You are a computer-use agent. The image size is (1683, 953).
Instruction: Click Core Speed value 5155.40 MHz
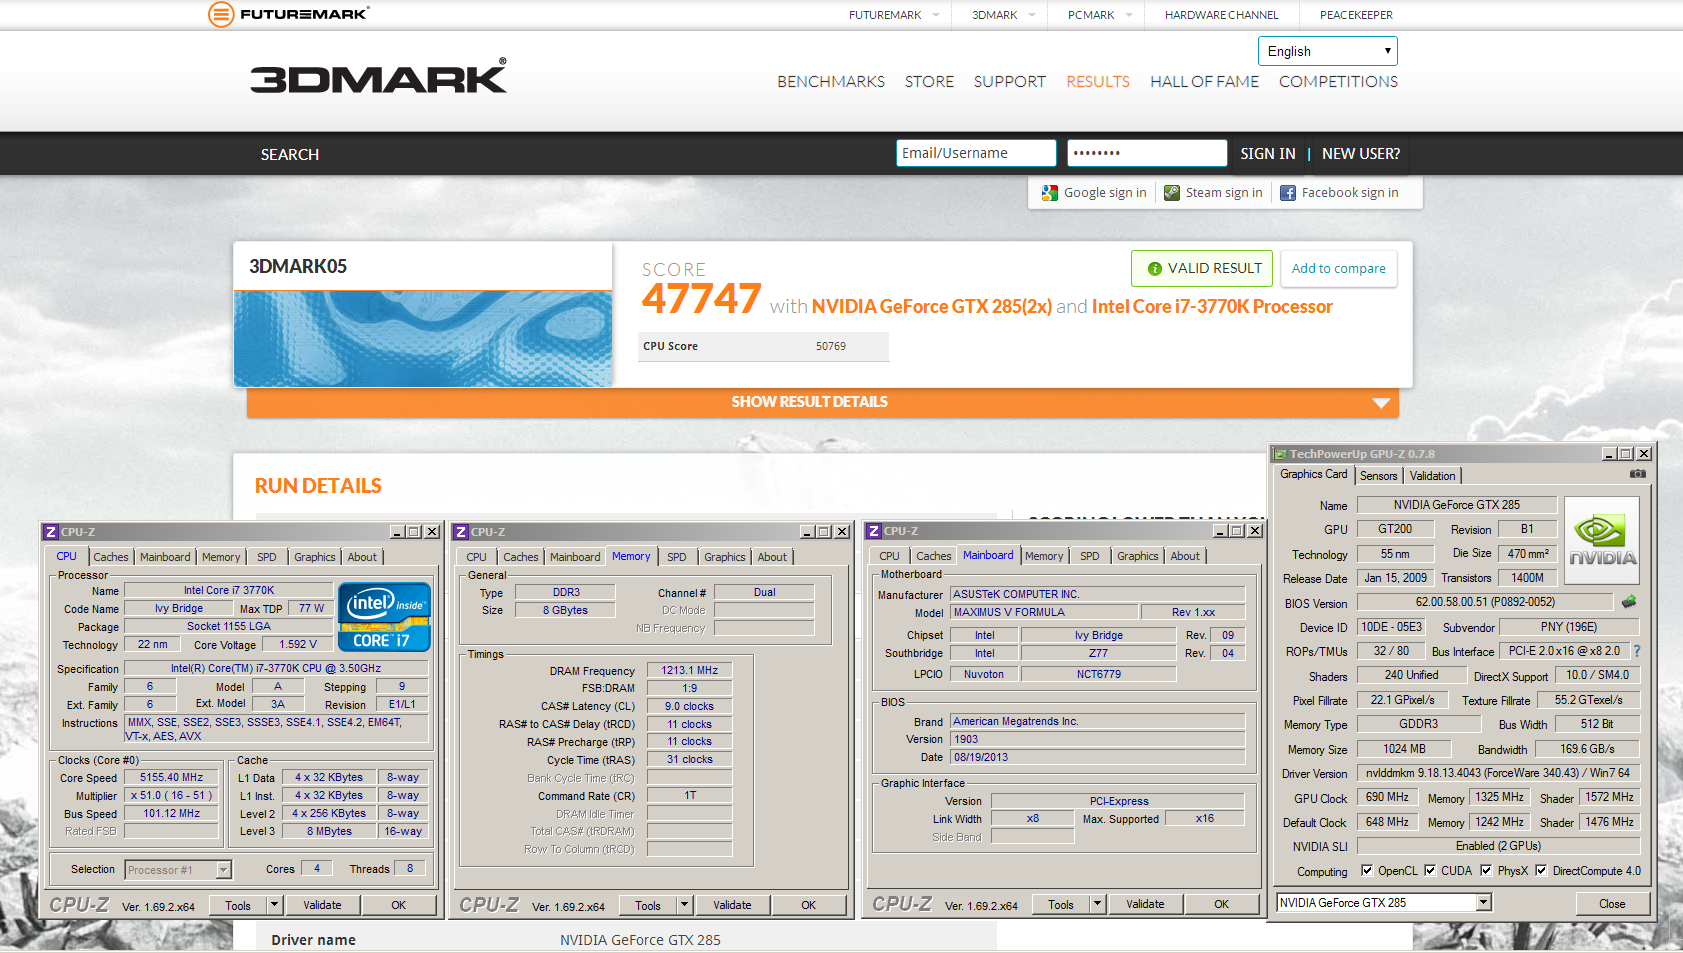click(171, 777)
